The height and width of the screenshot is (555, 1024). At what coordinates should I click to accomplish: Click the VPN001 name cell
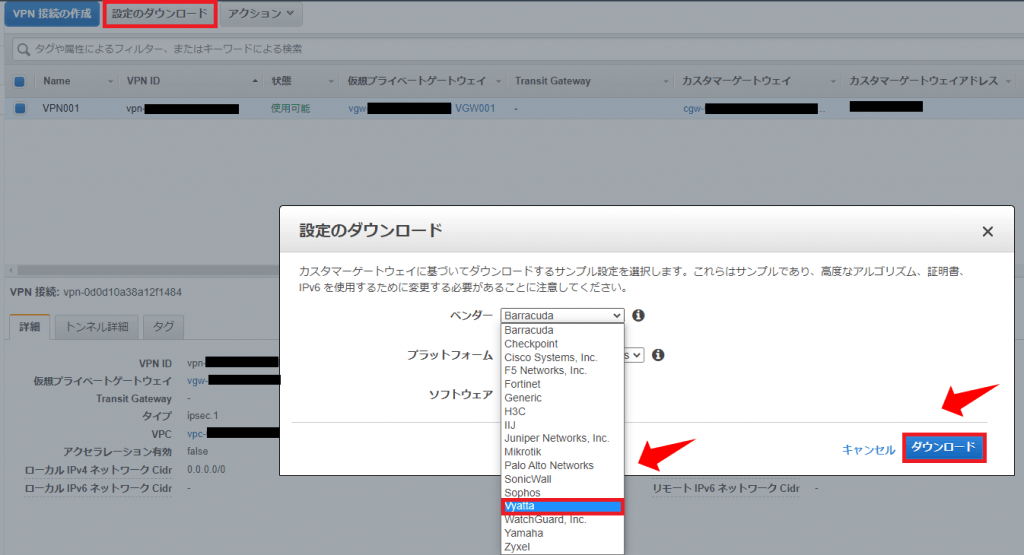pos(61,108)
